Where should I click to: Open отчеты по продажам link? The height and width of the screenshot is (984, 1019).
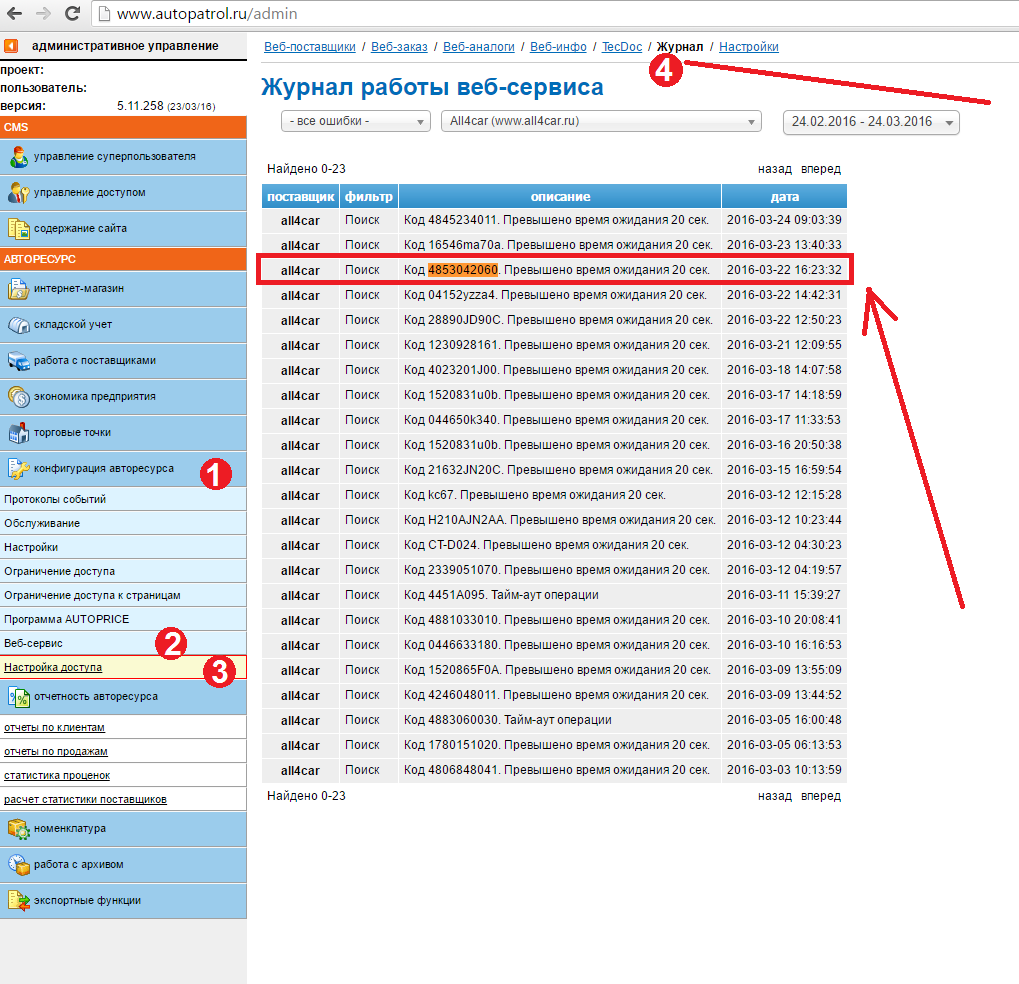[55, 751]
